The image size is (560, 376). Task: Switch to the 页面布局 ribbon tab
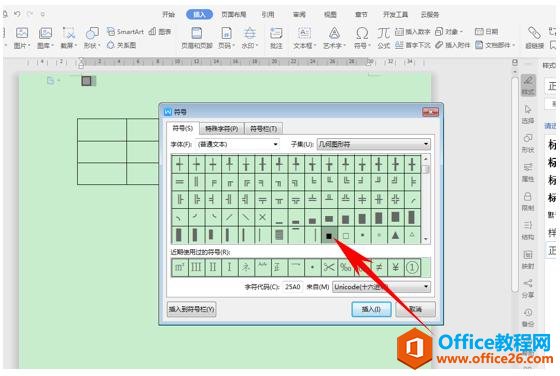coord(234,14)
